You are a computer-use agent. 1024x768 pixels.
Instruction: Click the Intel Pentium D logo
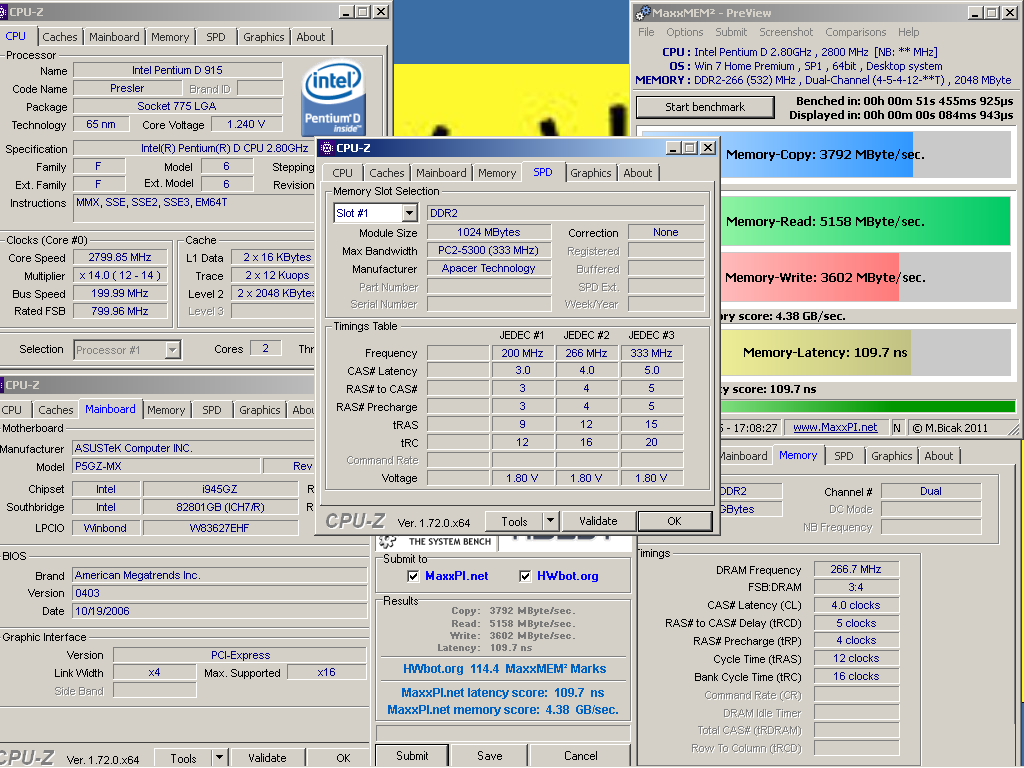tap(333, 98)
